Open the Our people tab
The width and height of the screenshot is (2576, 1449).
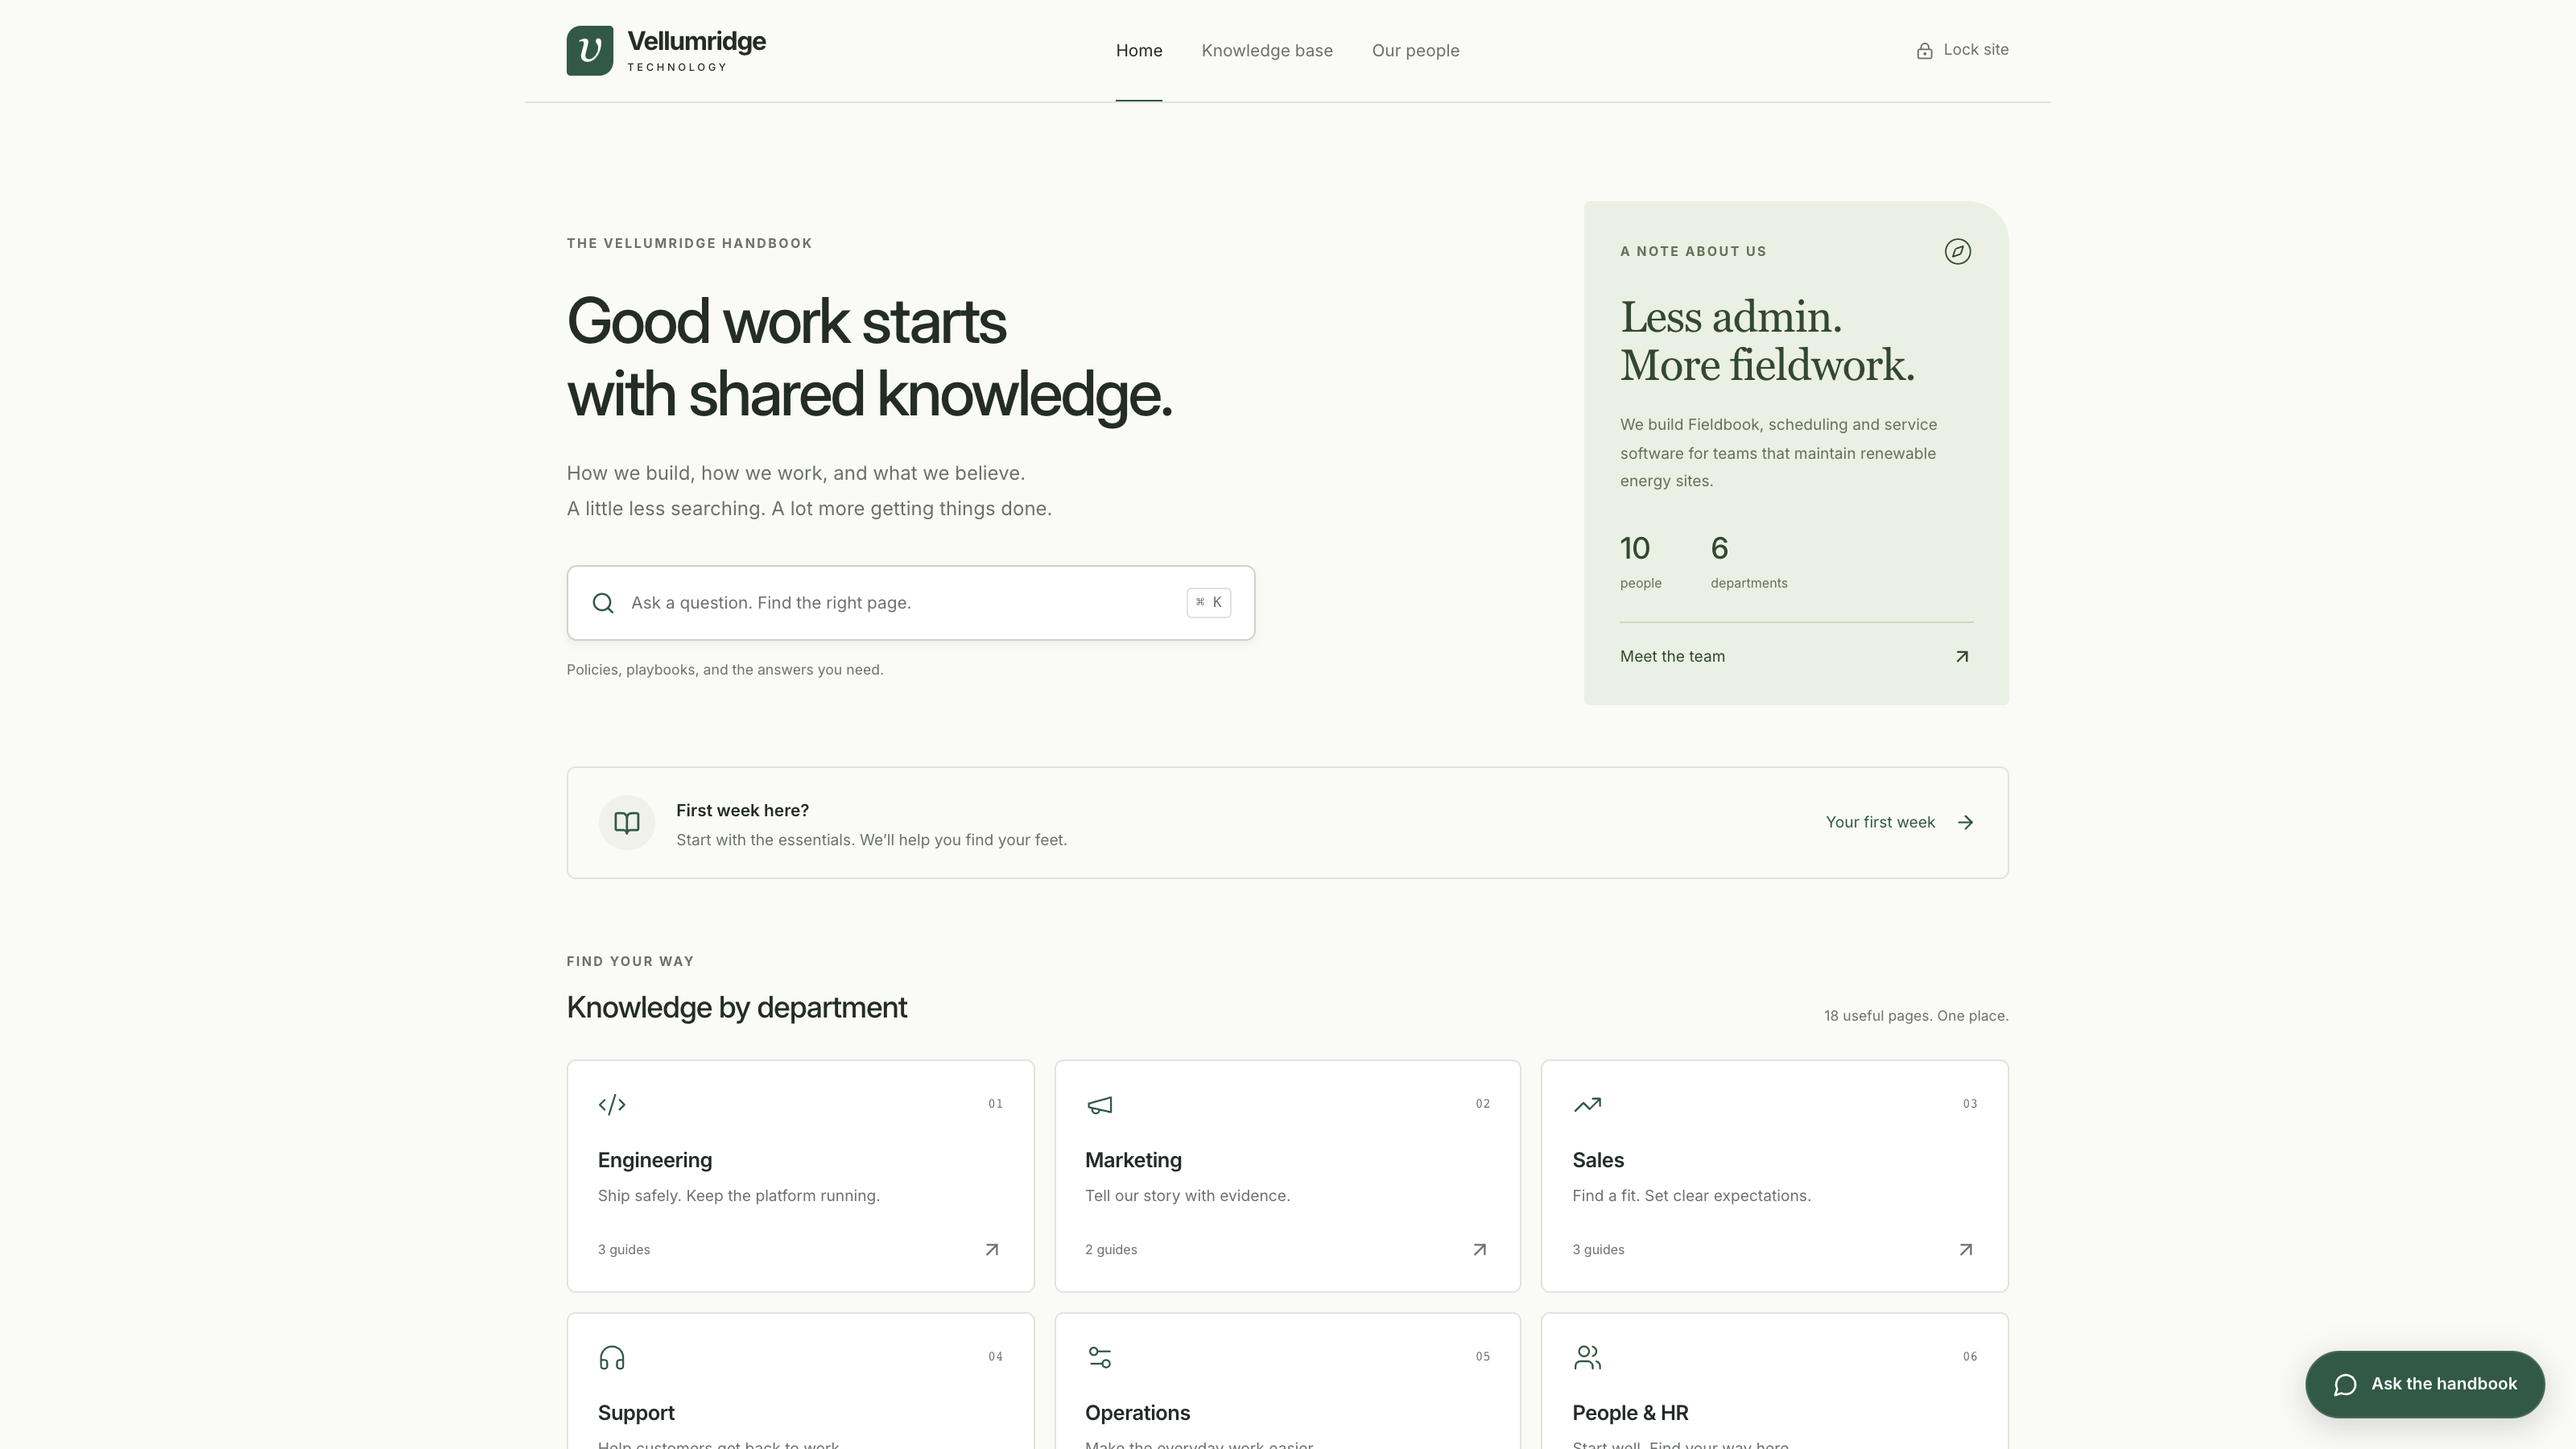[1415, 50]
